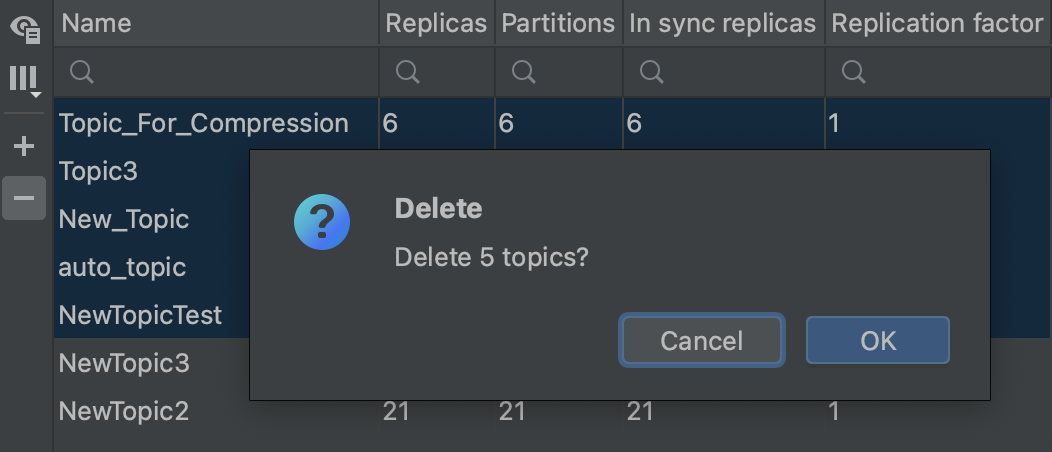This screenshot has height=452, width=1052.
Task: Click the minus icon to remove topics
Action: point(24,198)
